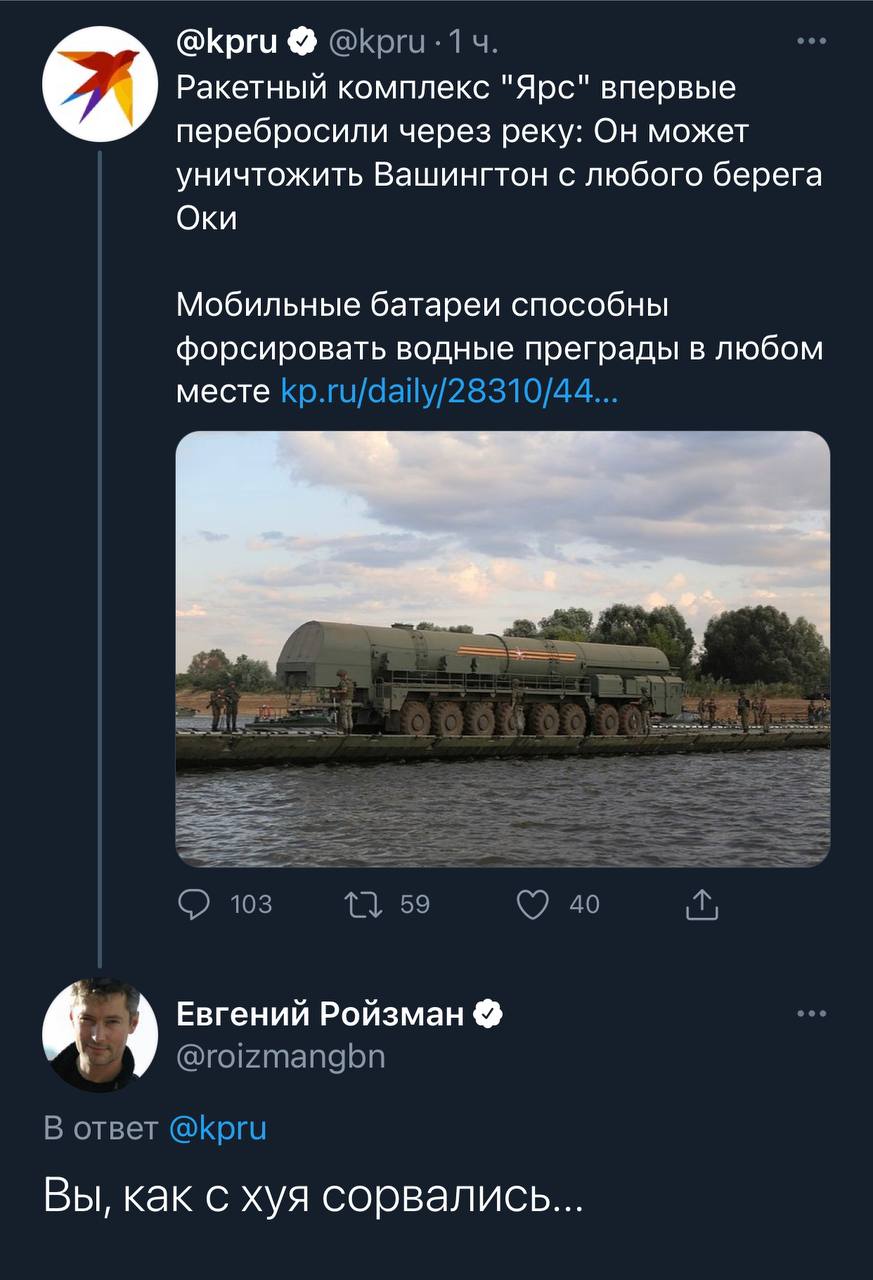This screenshot has width=873, height=1280.
Task: Click the verified badge next to @kpru
Action: (x=299, y=42)
